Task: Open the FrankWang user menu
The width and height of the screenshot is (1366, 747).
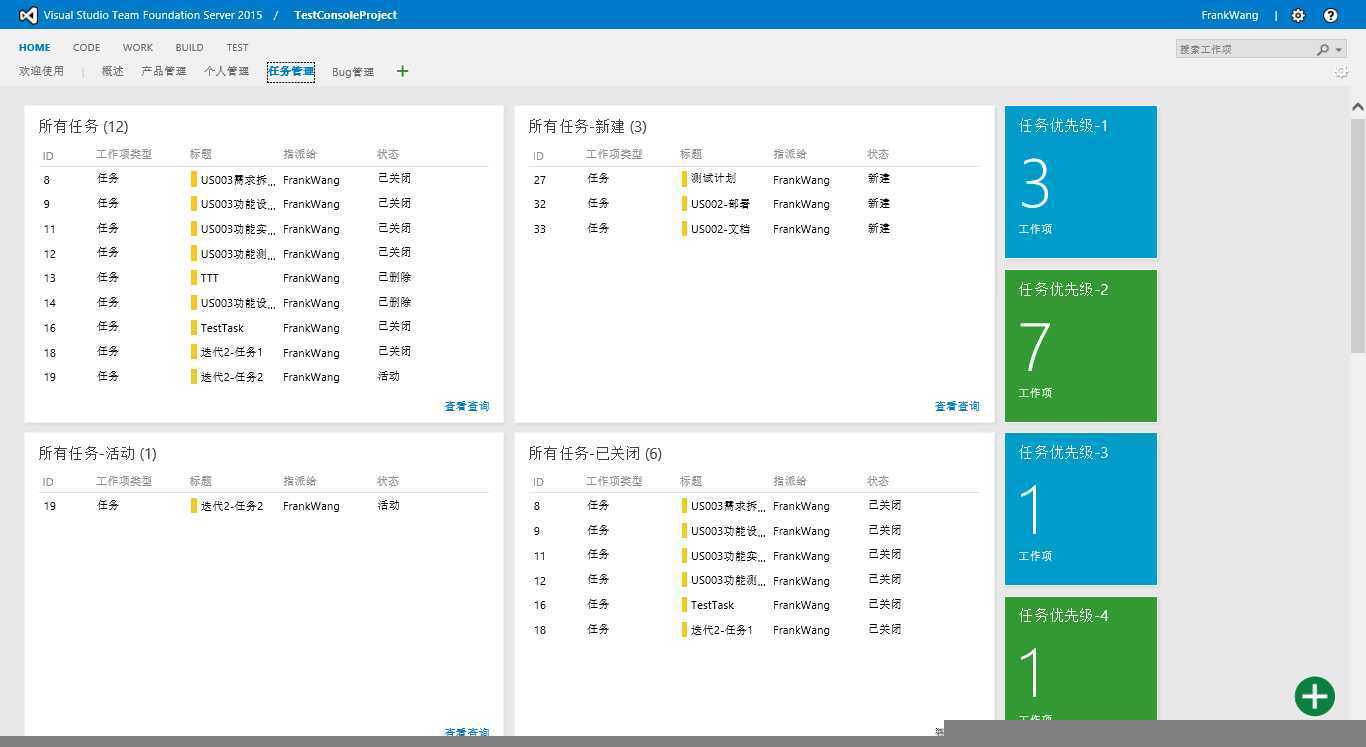Action: pyautogui.click(x=1230, y=15)
